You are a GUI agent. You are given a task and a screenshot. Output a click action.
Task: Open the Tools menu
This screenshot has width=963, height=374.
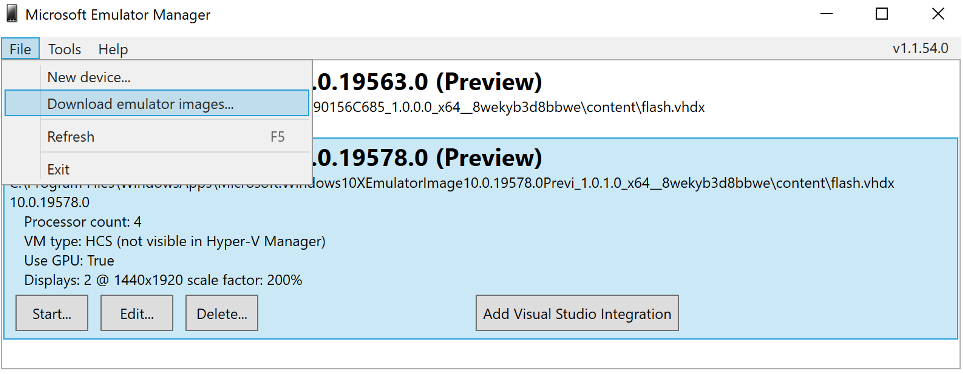[64, 49]
